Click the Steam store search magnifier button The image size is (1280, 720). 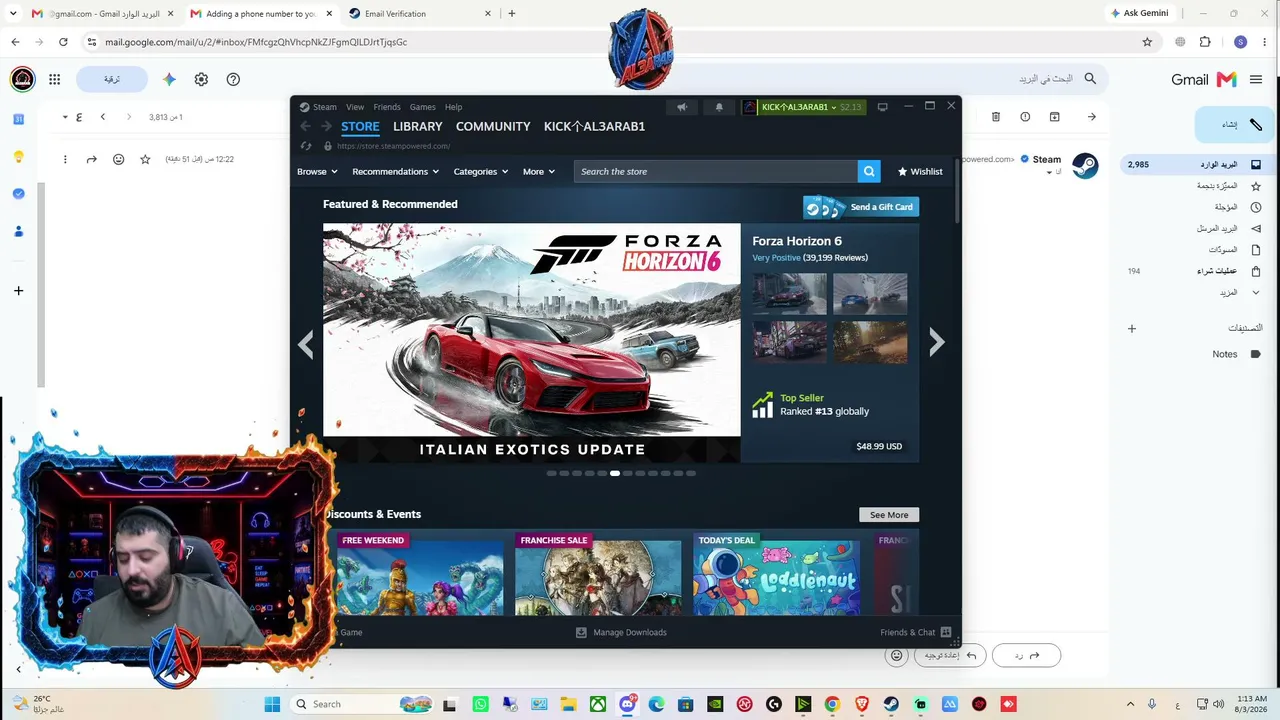pos(869,171)
